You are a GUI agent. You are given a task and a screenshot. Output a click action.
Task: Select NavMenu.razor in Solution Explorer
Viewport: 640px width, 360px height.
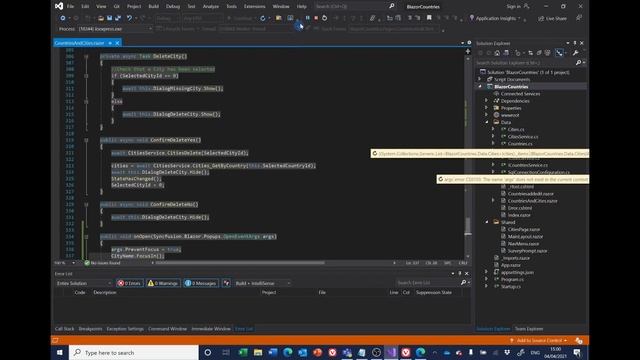(523, 244)
